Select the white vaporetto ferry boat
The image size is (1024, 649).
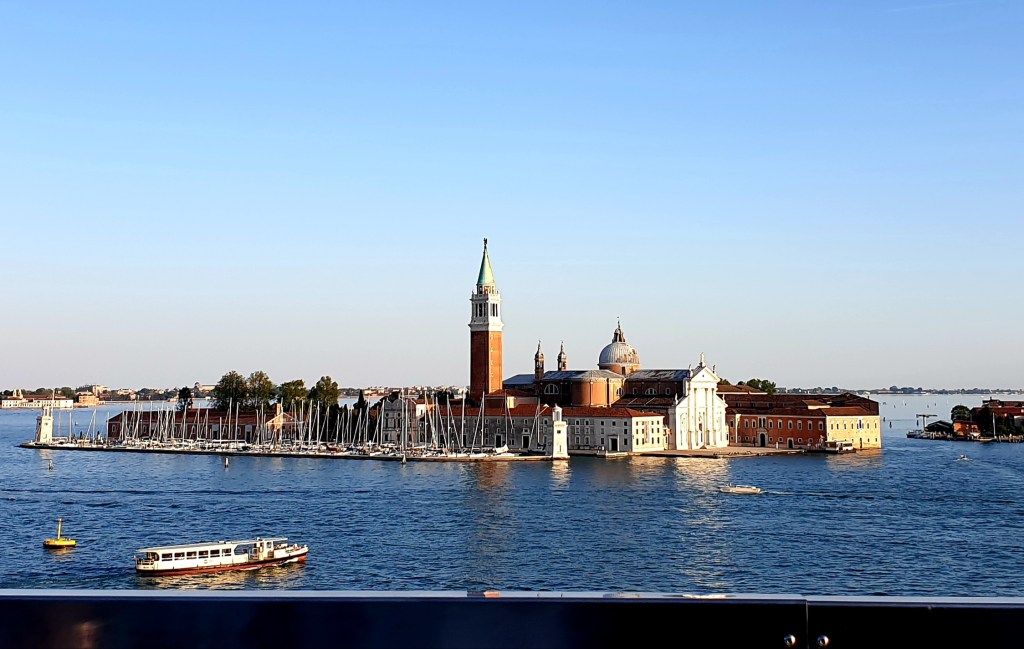click(221, 555)
